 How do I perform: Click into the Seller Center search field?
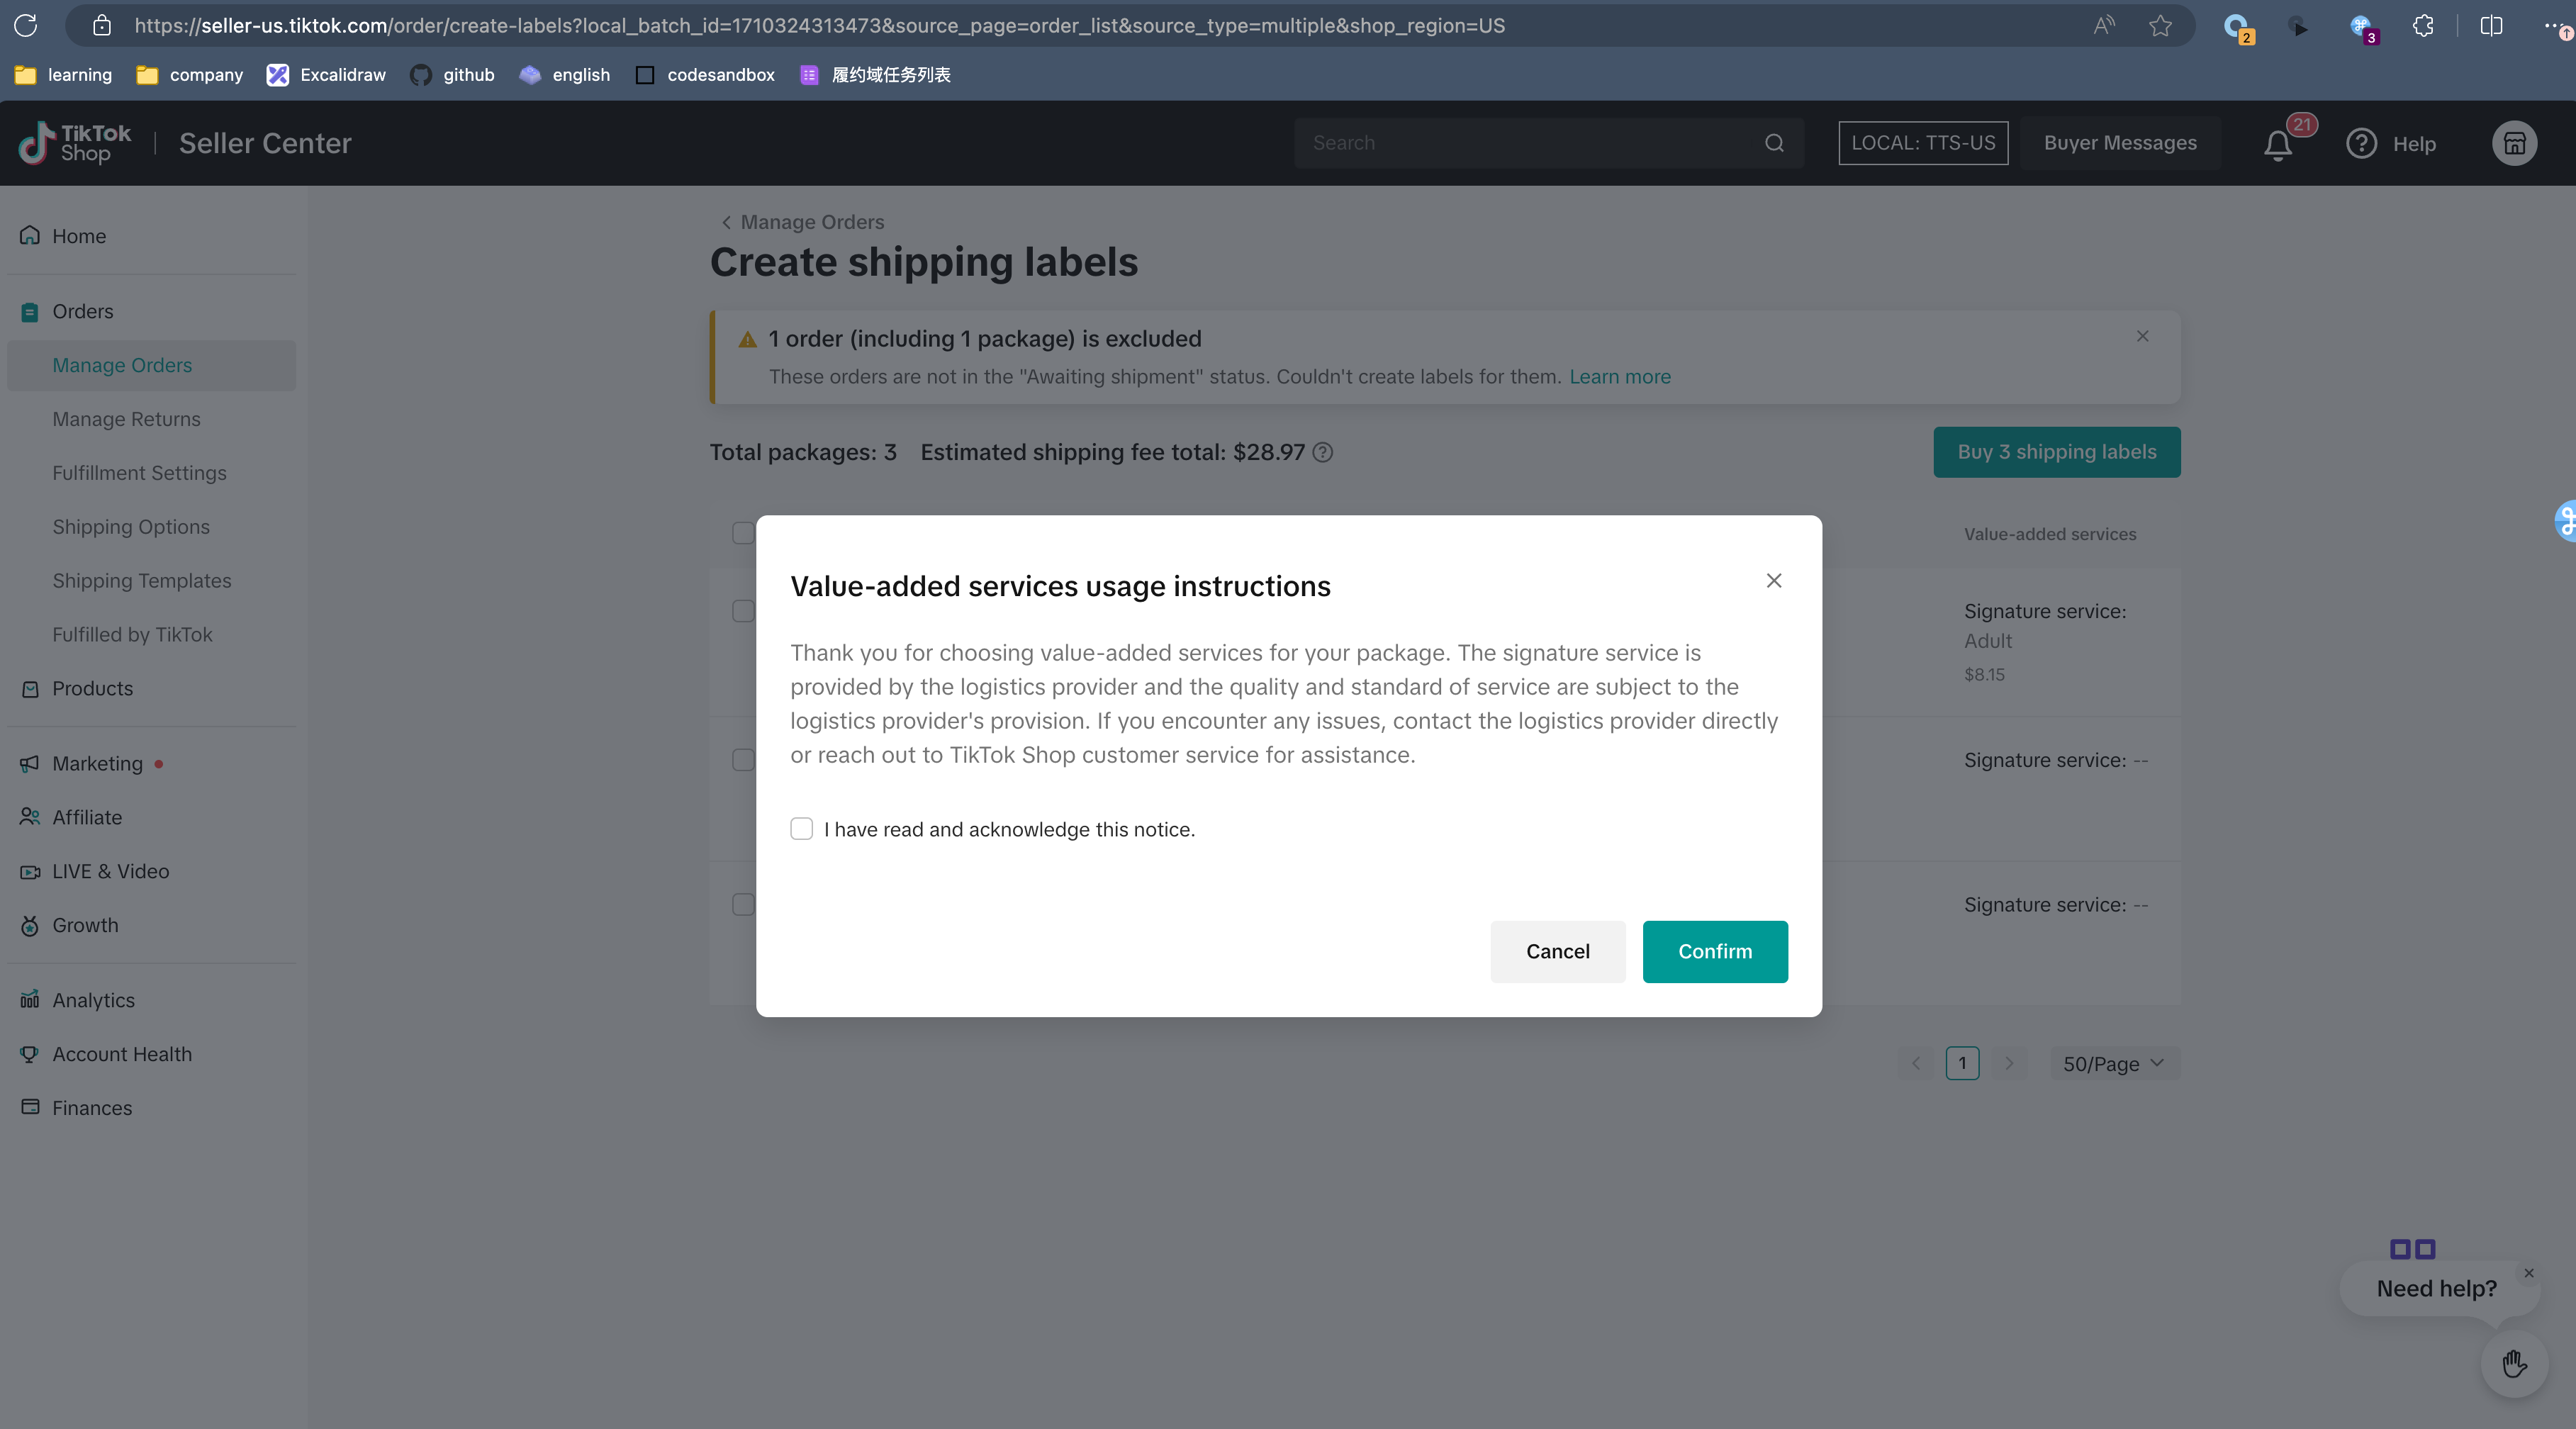[x=1530, y=143]
